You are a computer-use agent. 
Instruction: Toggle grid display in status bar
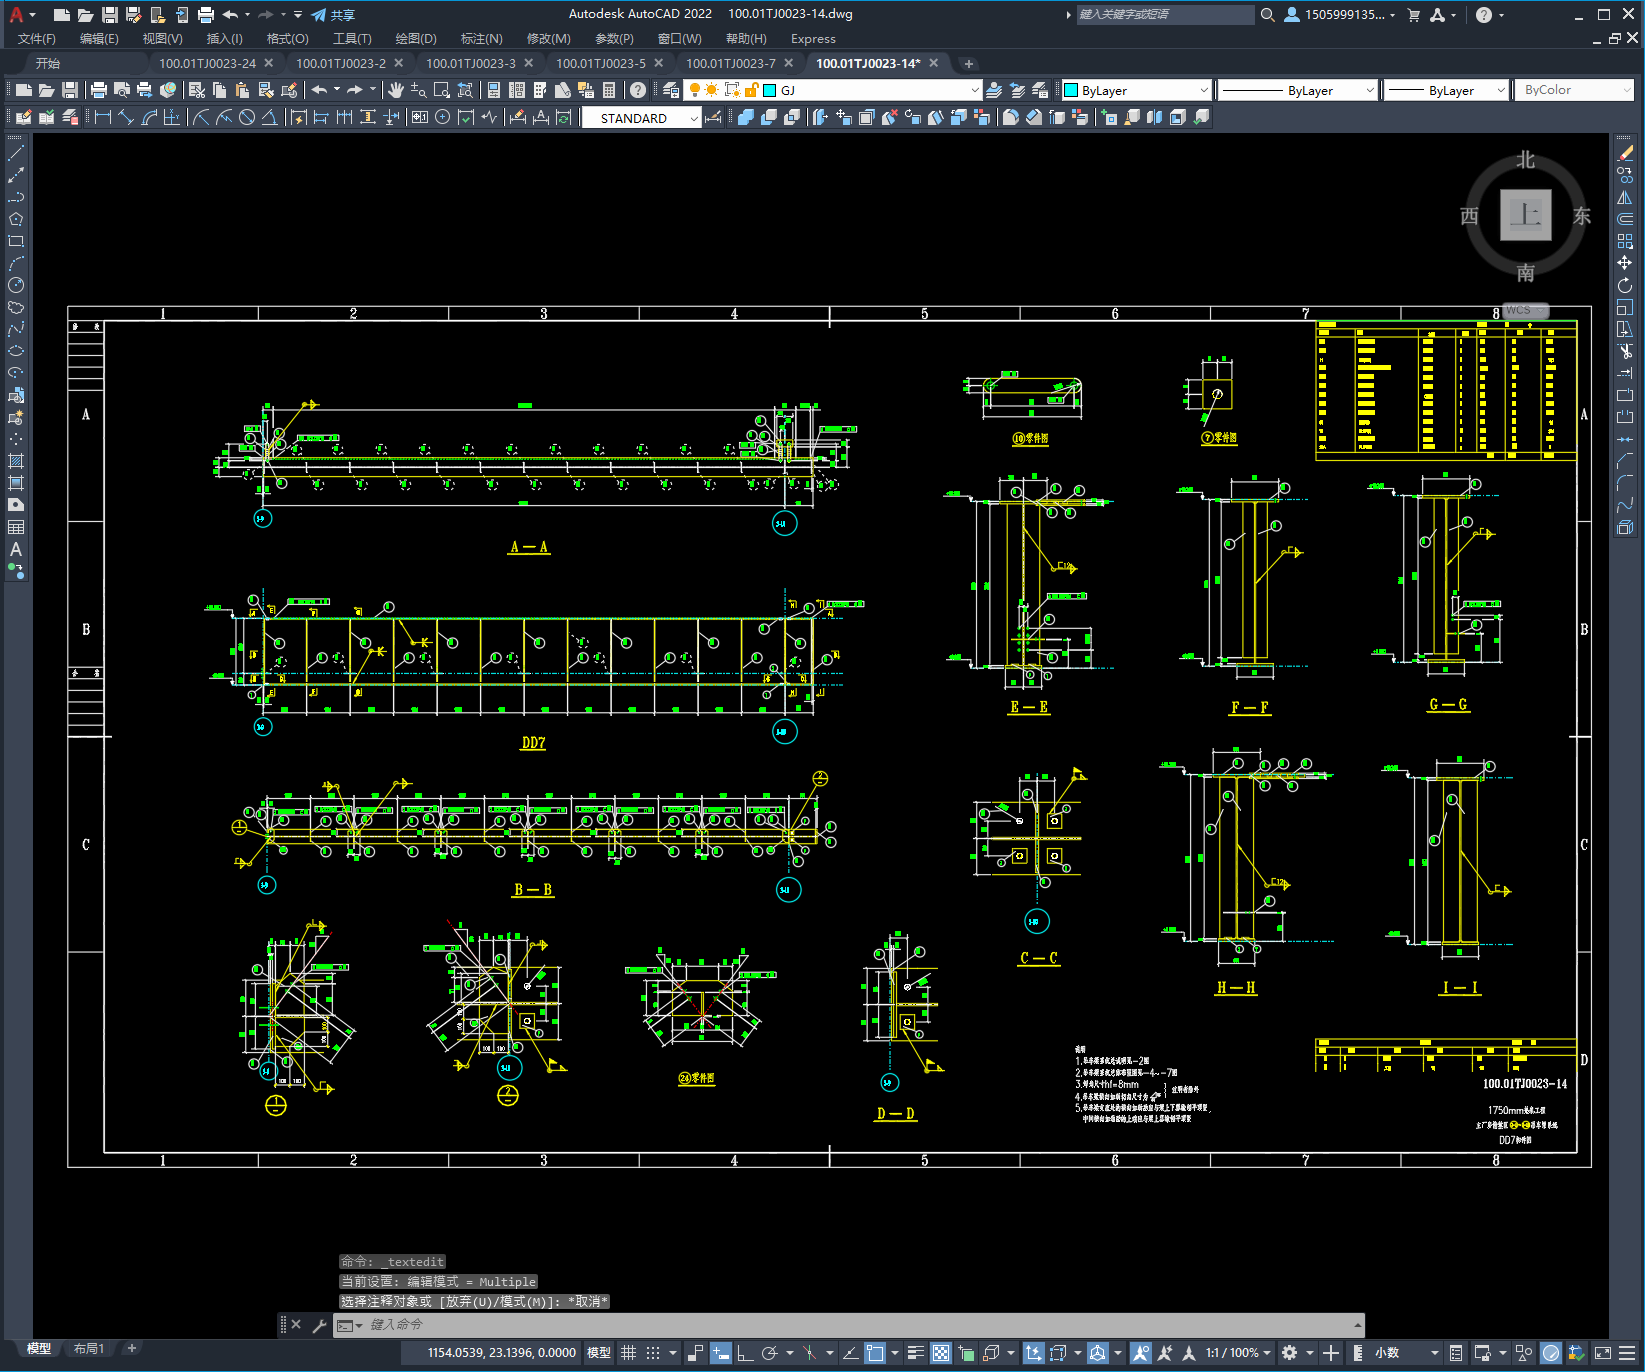coord(628,1353)
